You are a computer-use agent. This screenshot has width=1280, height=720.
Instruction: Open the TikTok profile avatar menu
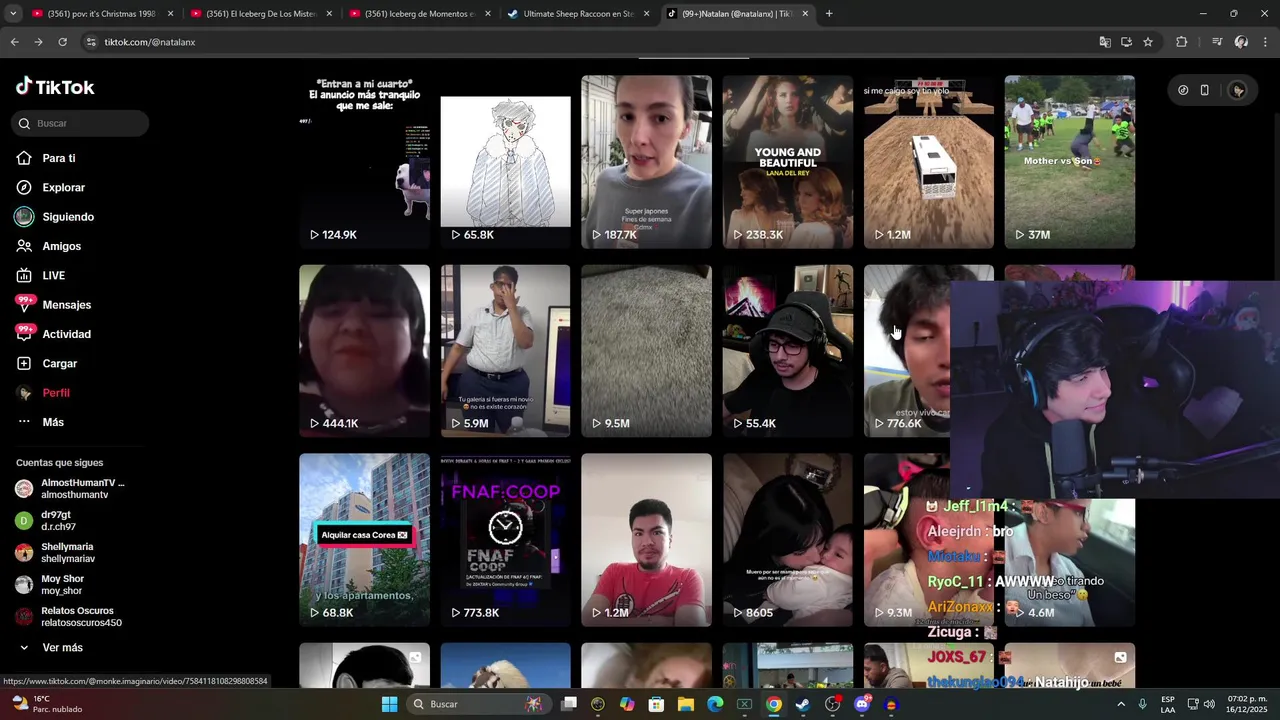click(x=1238, y=90)
